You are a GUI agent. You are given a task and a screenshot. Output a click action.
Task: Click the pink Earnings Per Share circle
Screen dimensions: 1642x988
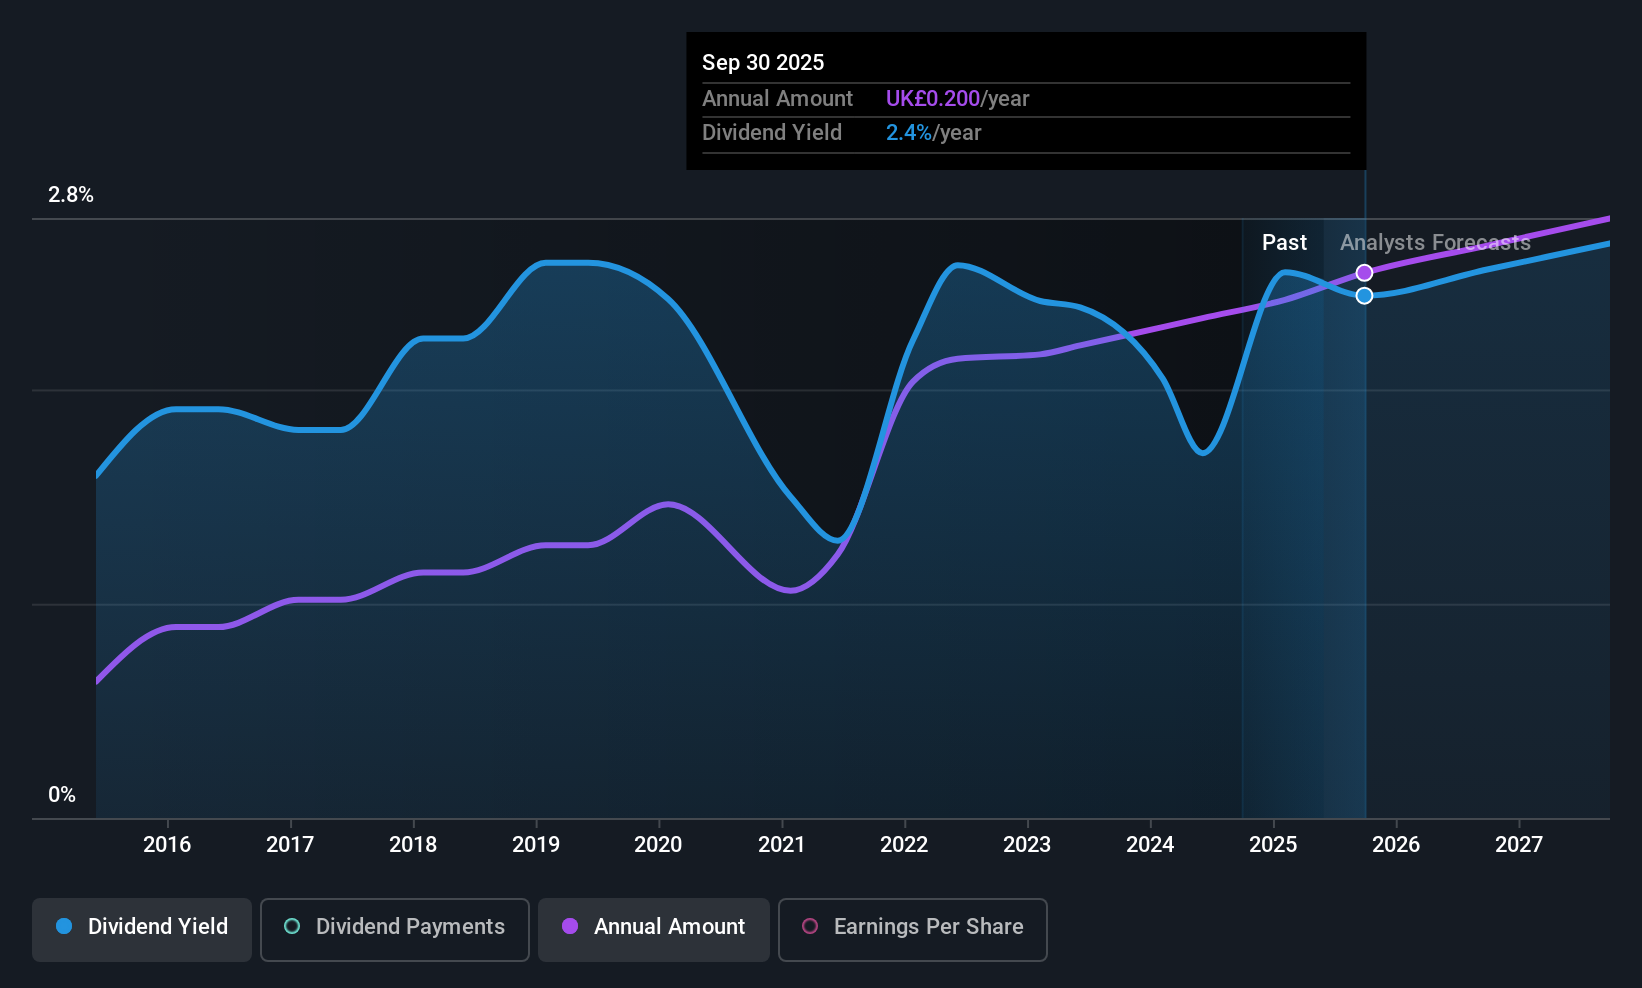[x=810, y=926]
